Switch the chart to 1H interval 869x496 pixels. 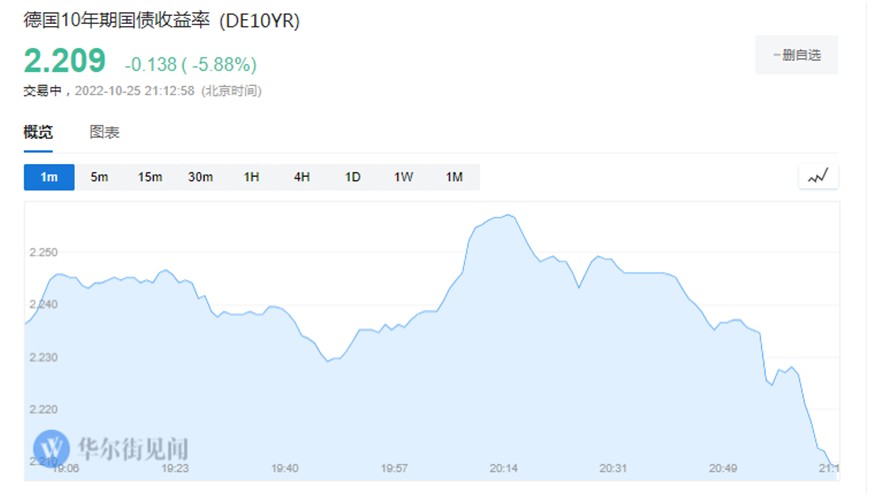[x=251, y=177]
